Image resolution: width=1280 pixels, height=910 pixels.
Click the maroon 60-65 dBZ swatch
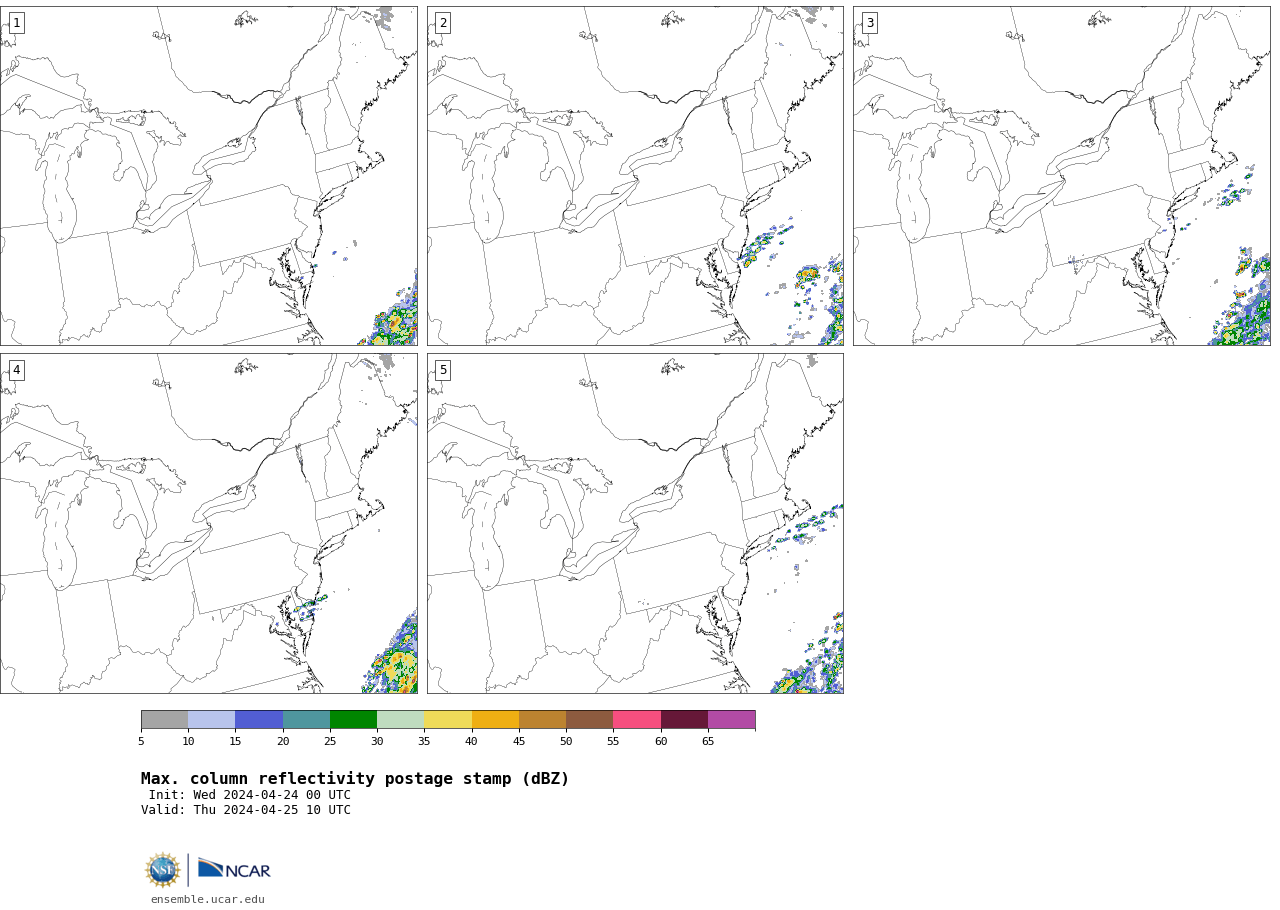(x=684, y=720)
